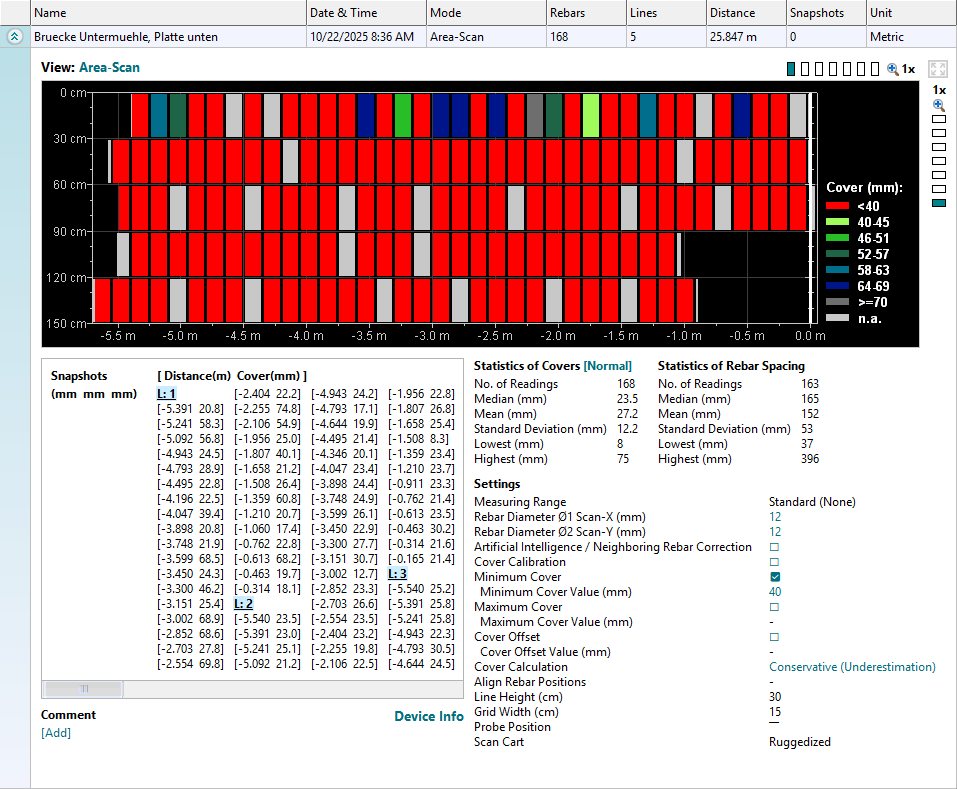The image size is (957, 789).
Task: Enable Artificial Intelligence Neighboring Rebar Correction
Action: pyautogui.click(x=774, y=547)
